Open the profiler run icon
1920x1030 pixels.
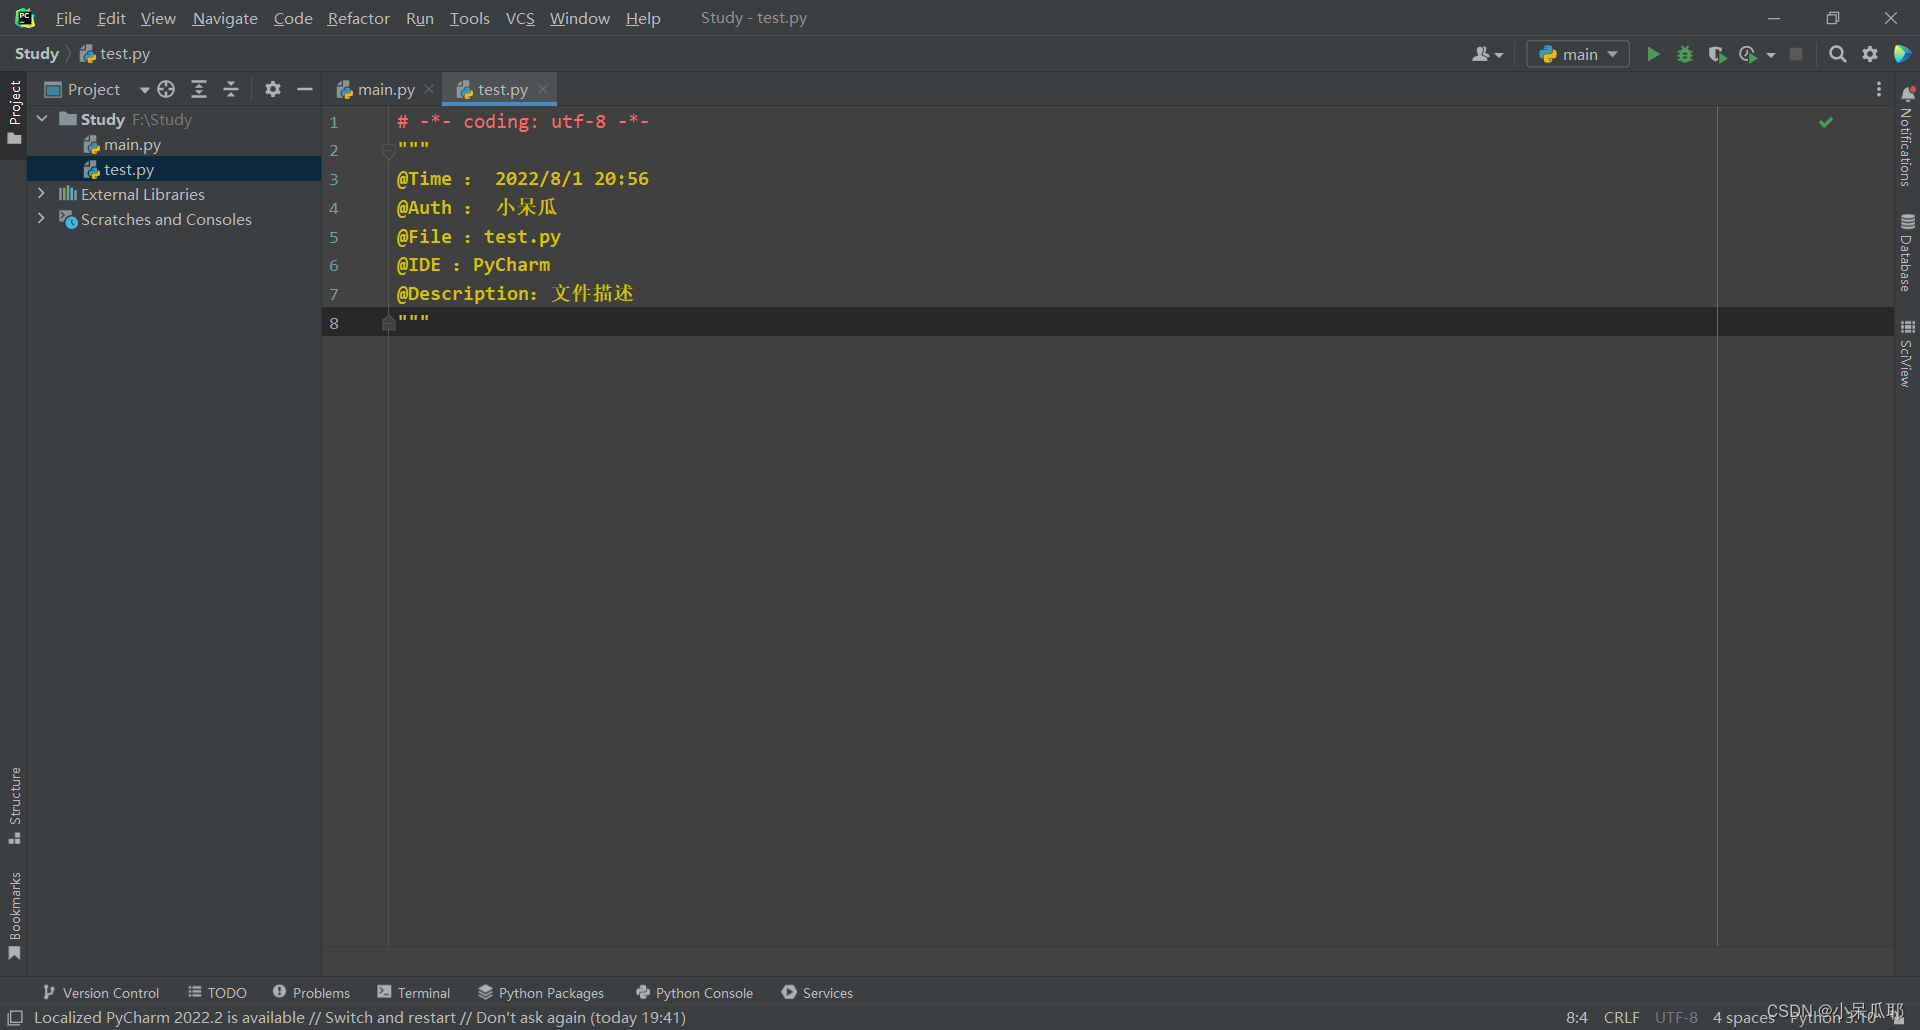[x=1749, y=54]
